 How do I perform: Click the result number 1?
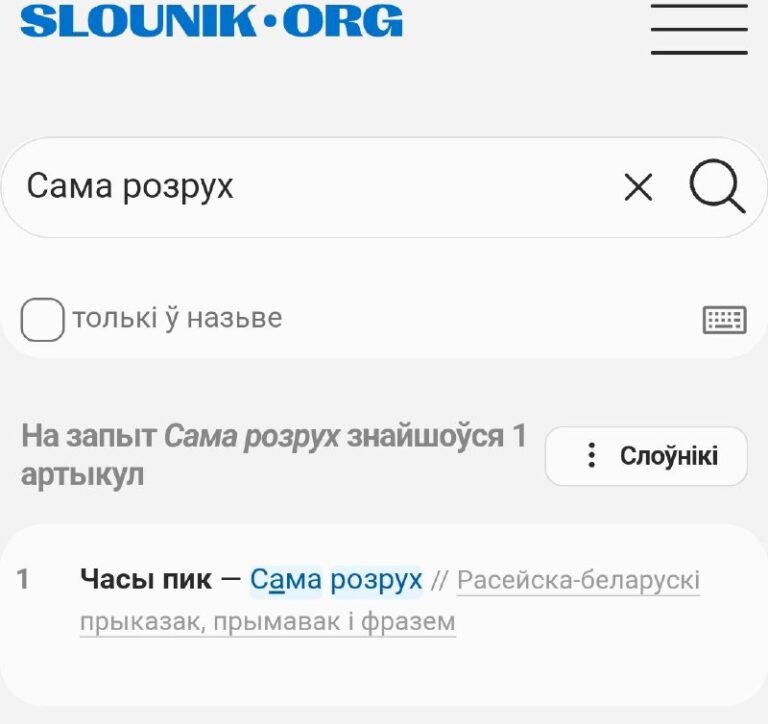[x=23, y=579]
